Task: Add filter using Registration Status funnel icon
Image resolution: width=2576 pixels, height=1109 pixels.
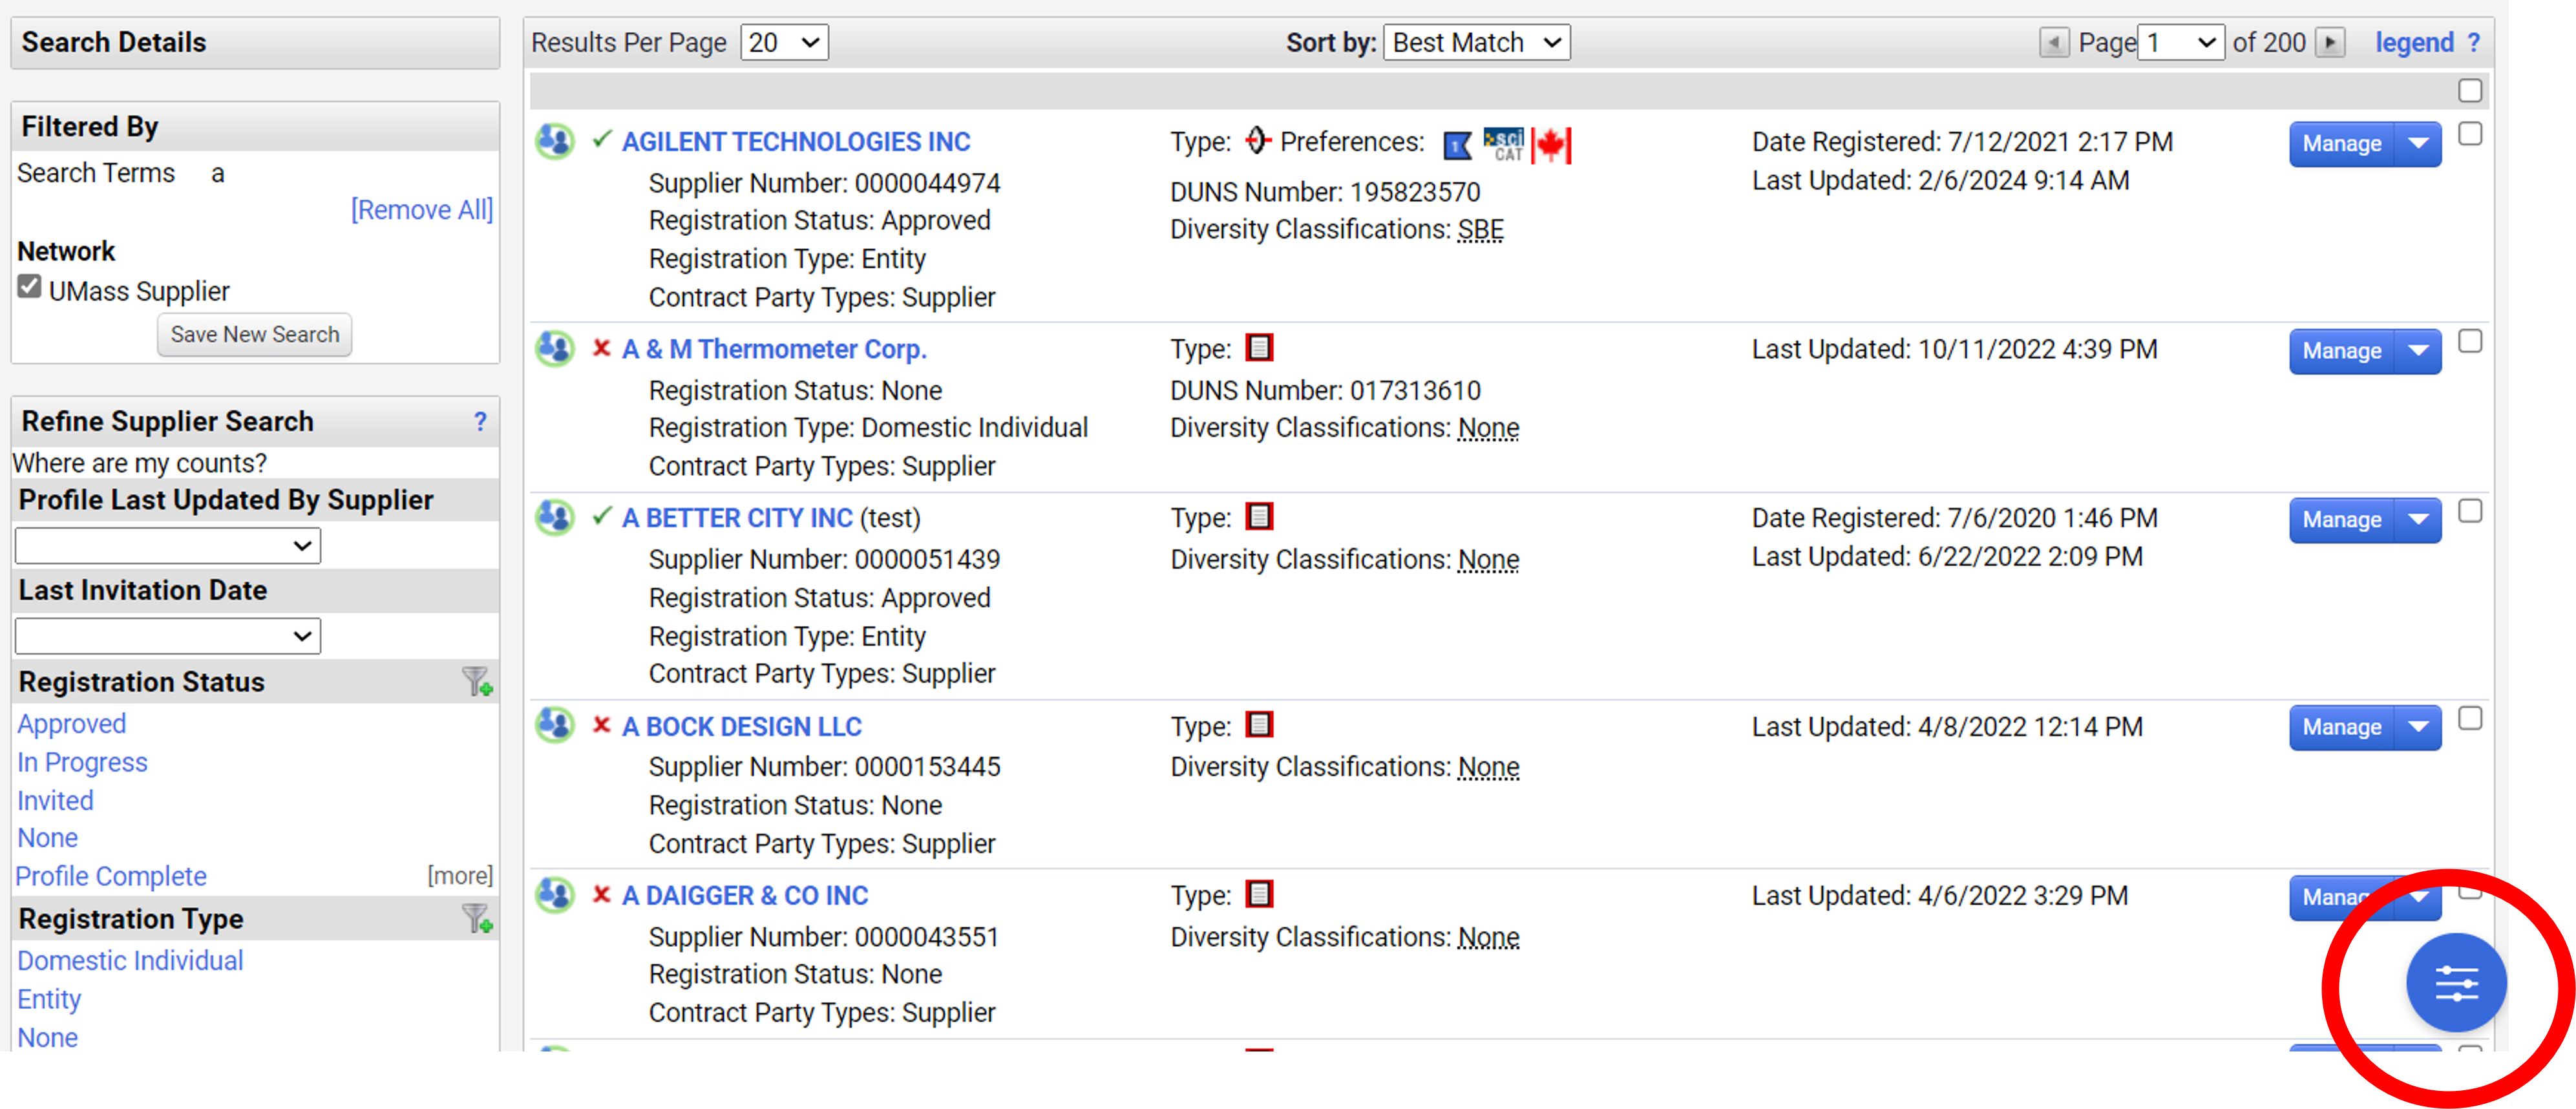Action: tap(477, 682)
